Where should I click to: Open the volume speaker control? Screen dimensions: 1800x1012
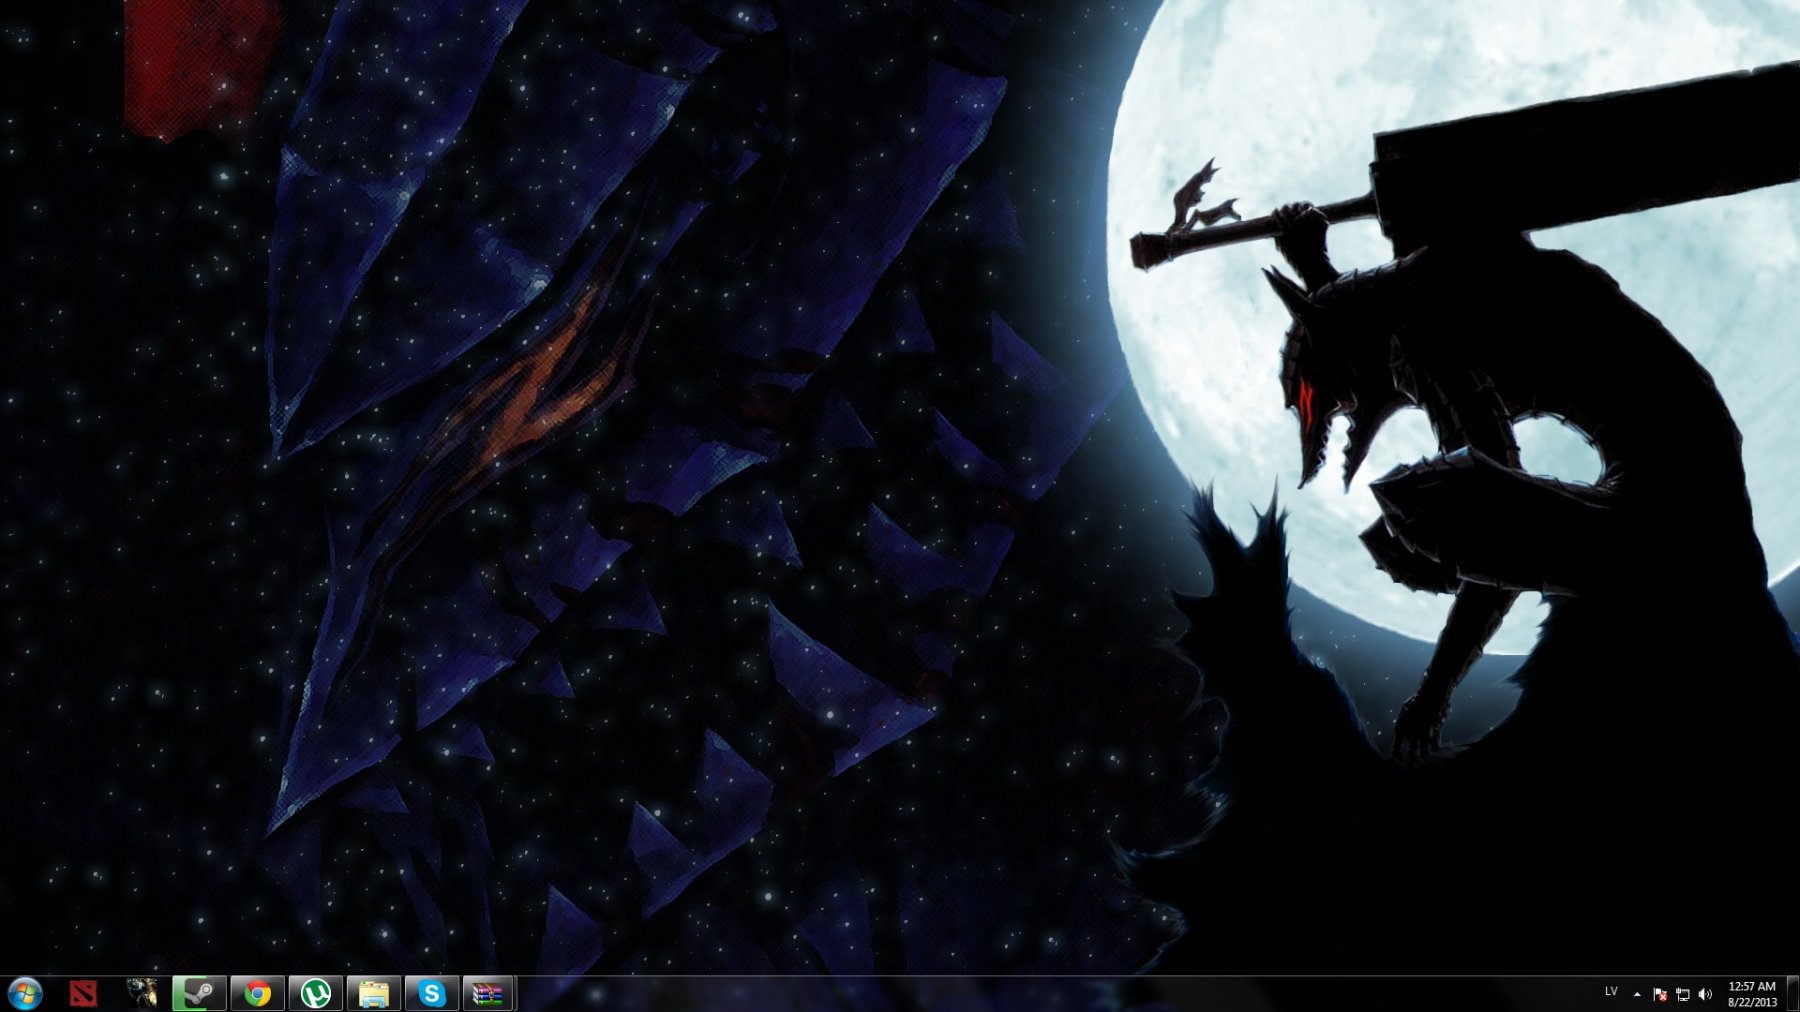tap(1705, 994)
